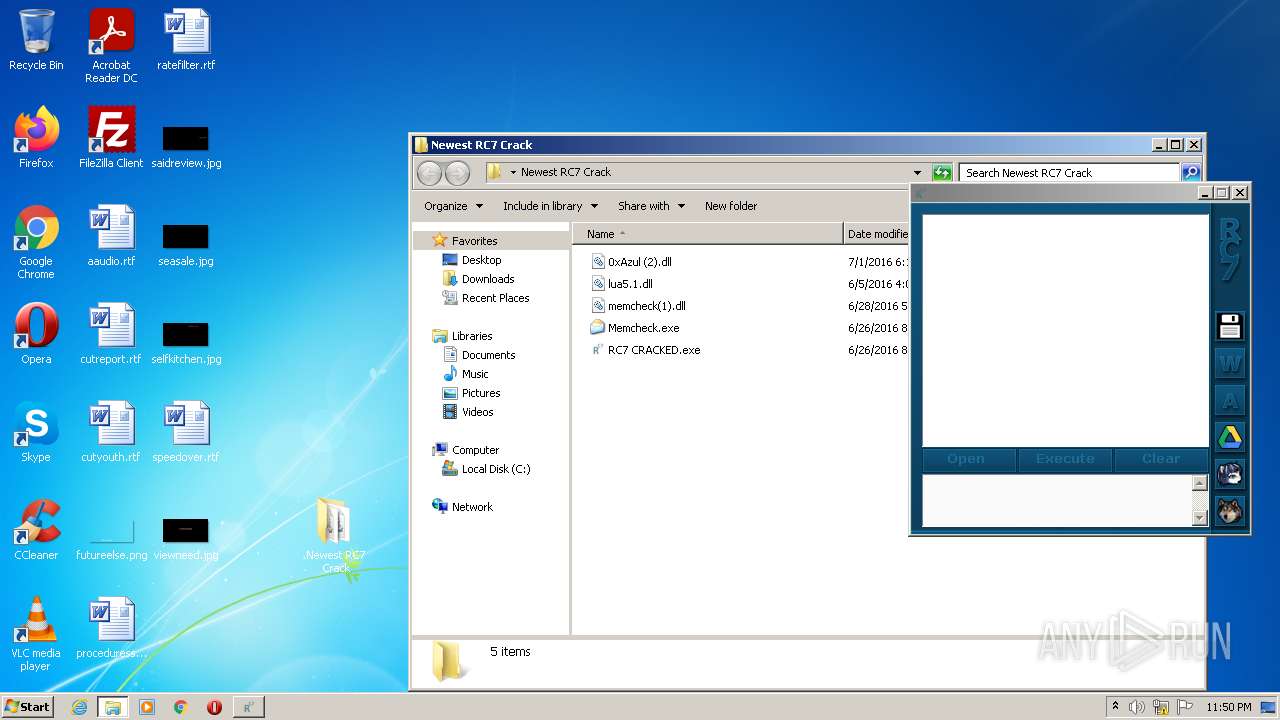Click the Action Center flag tray icon
Image resolution: width=1280 pixels, height=720 pixels.
(x=1185, y=707)
